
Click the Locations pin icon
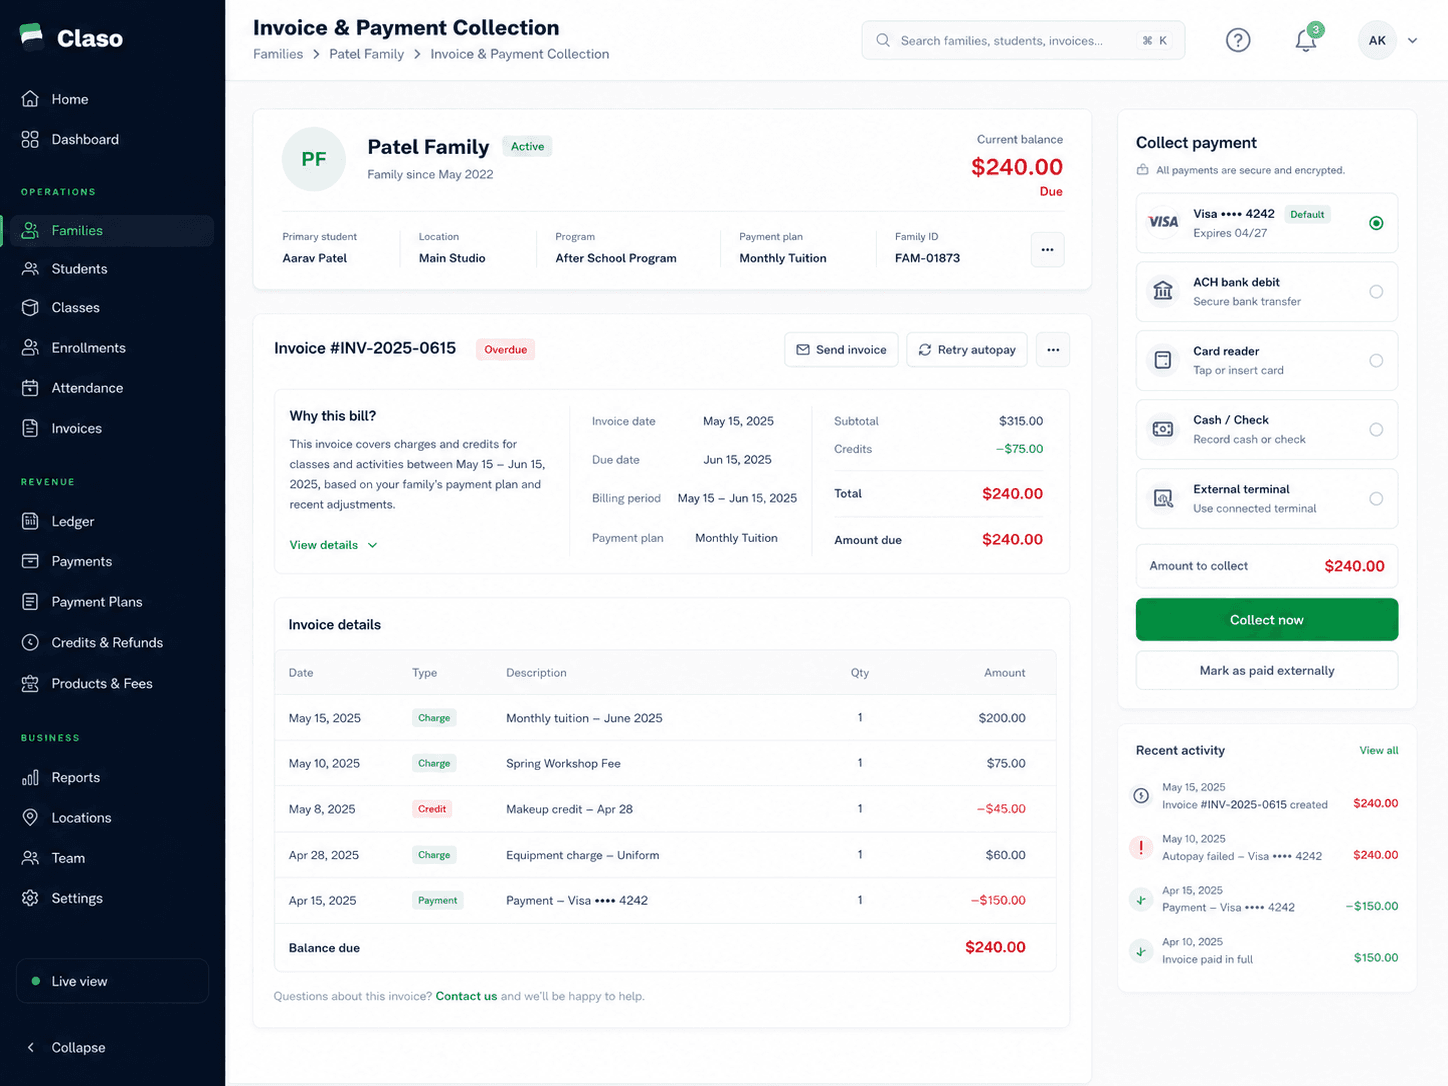coord(30,817)
